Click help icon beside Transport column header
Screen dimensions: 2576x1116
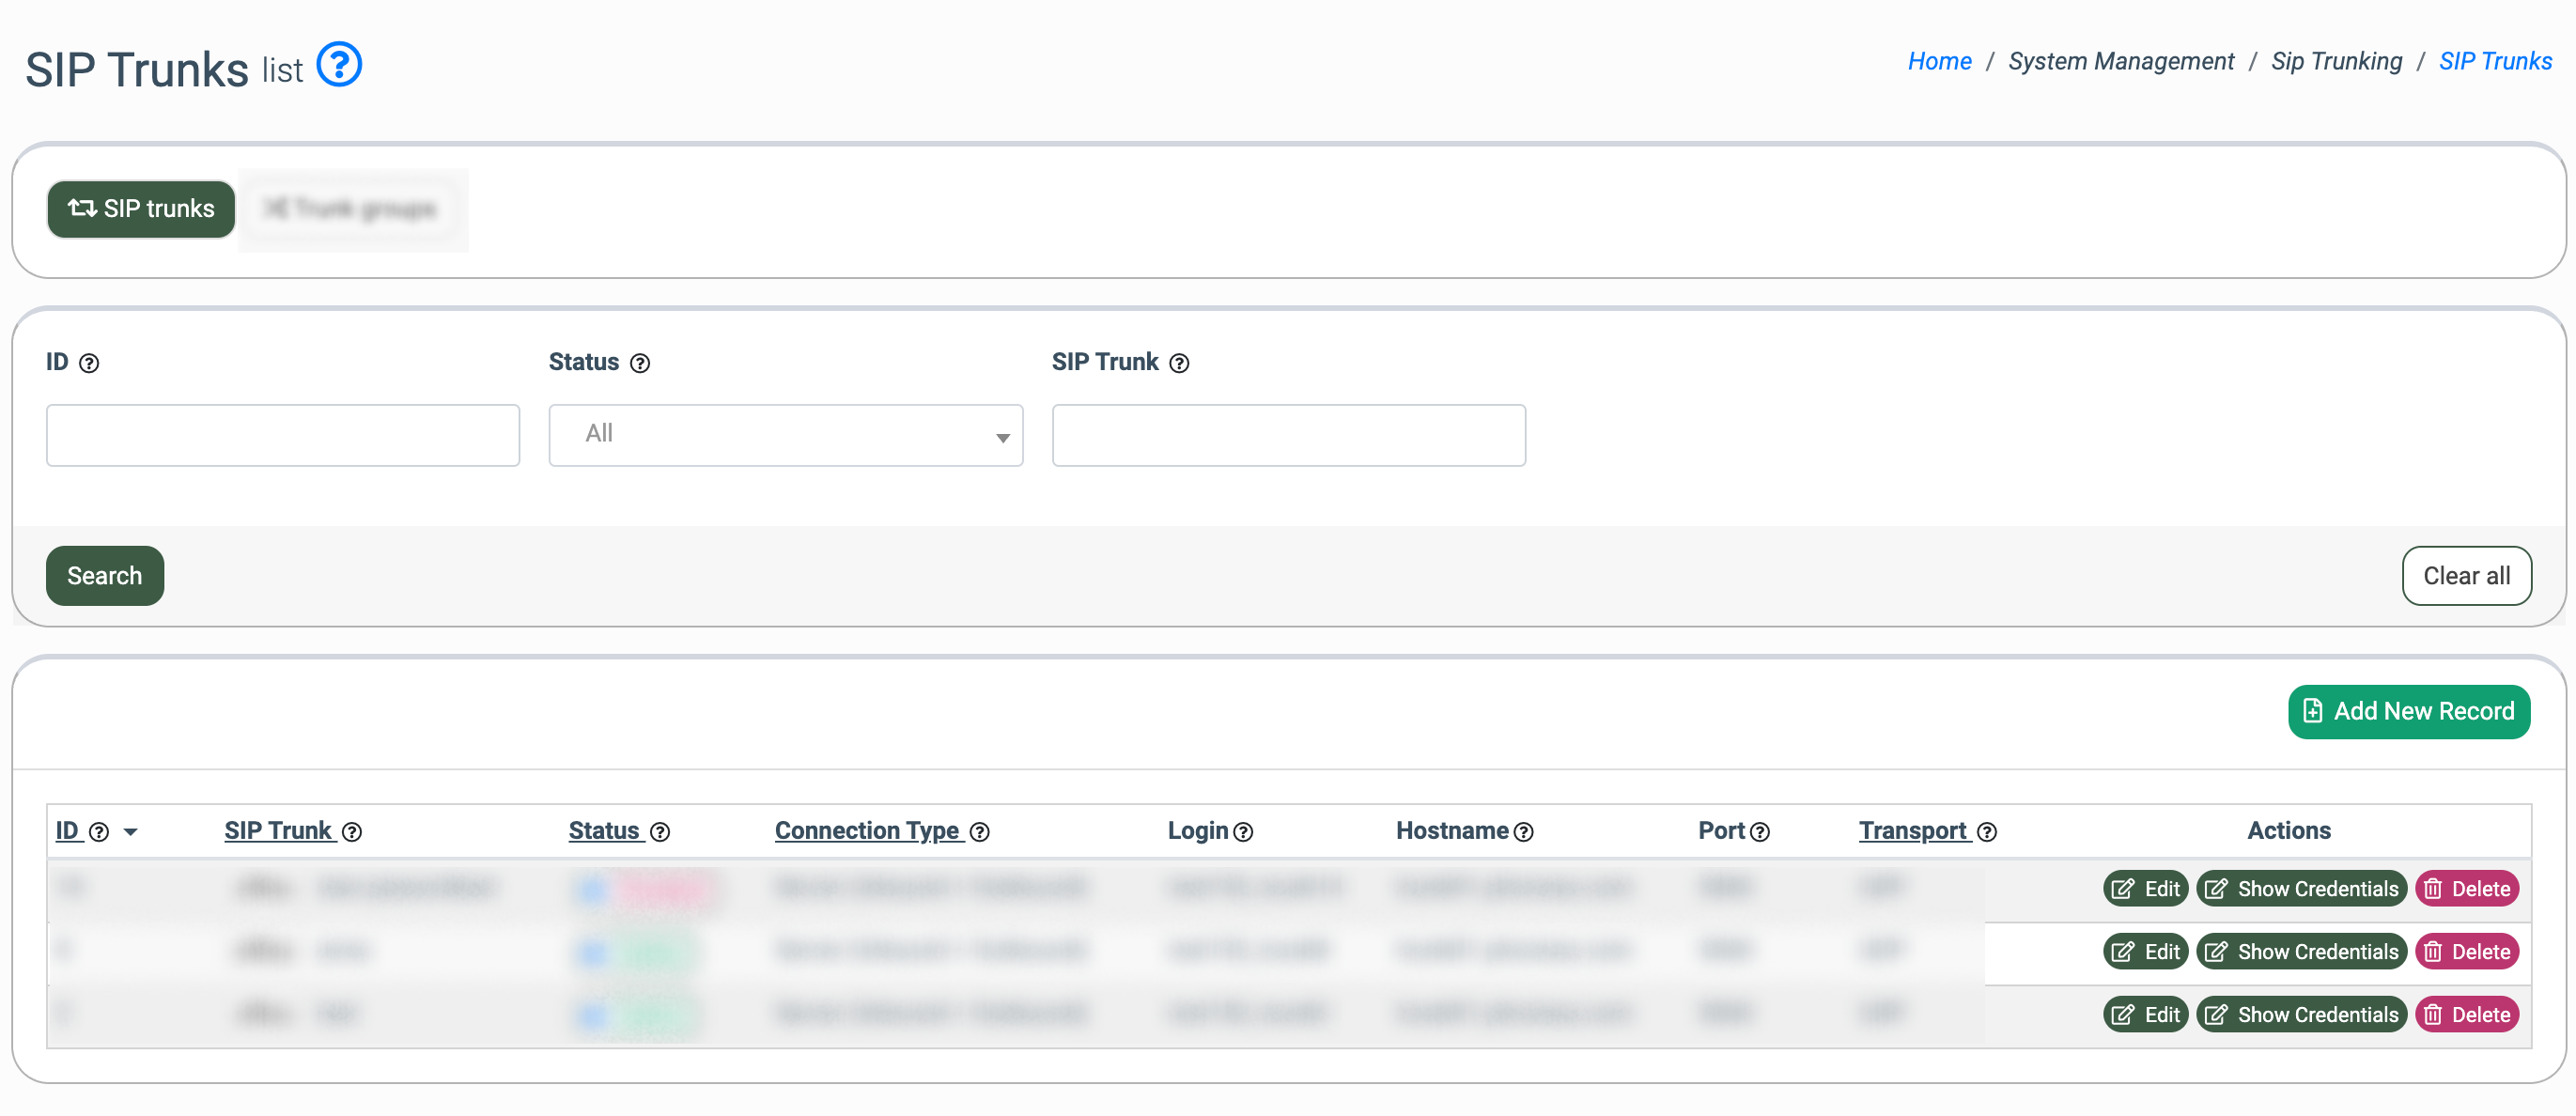coord(1987,832)
